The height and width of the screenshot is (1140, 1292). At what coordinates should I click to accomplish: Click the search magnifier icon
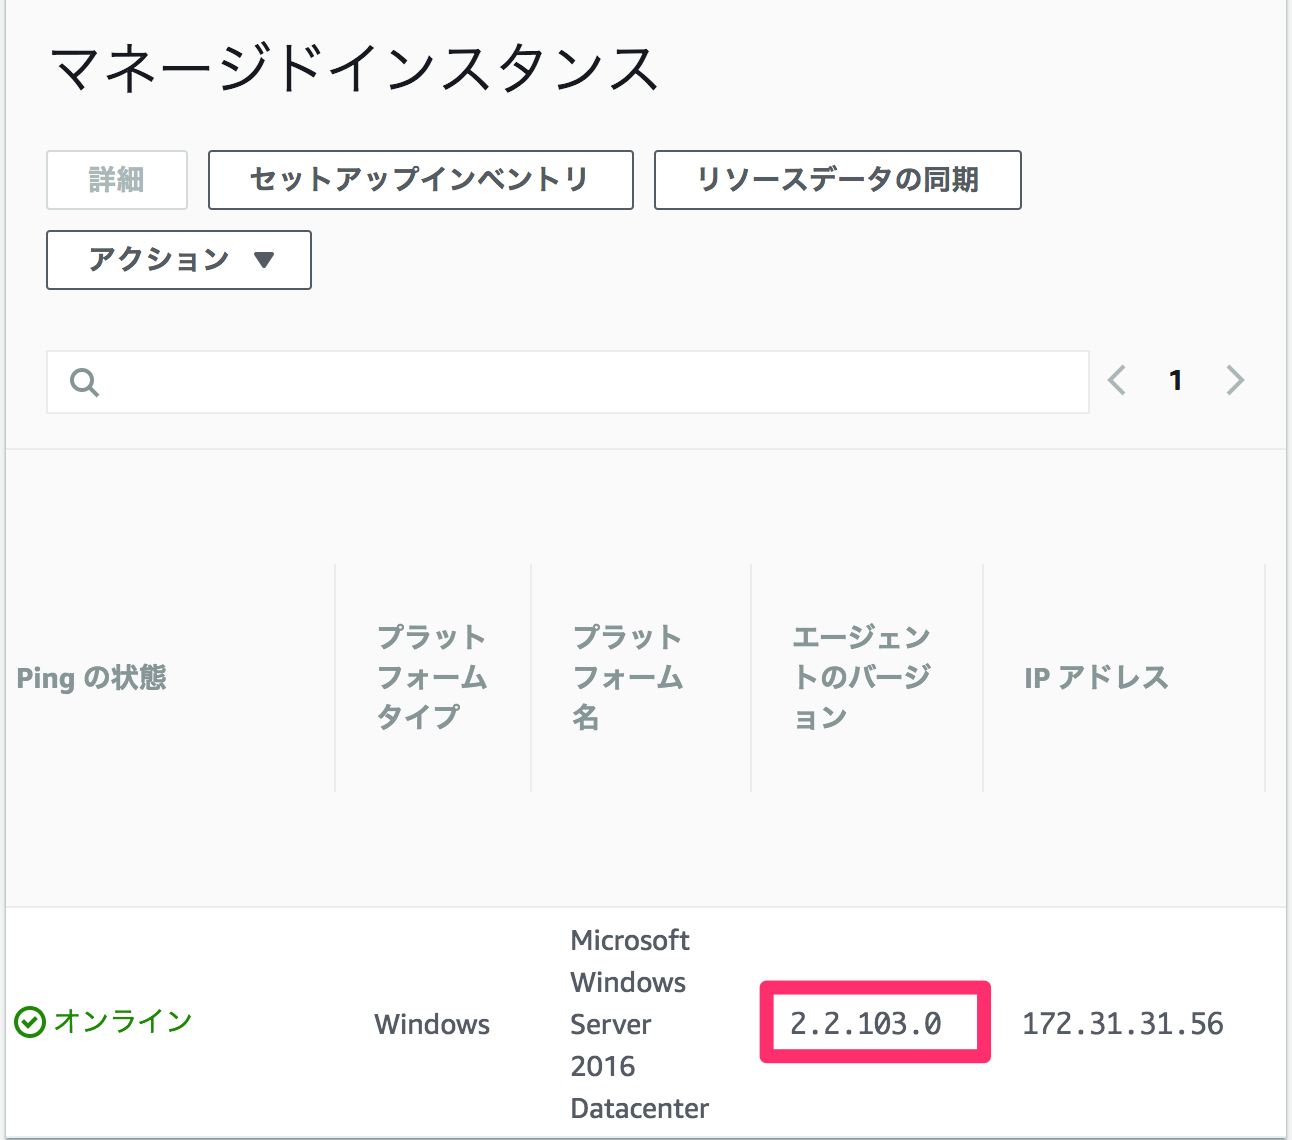click(x=84, y=381)
